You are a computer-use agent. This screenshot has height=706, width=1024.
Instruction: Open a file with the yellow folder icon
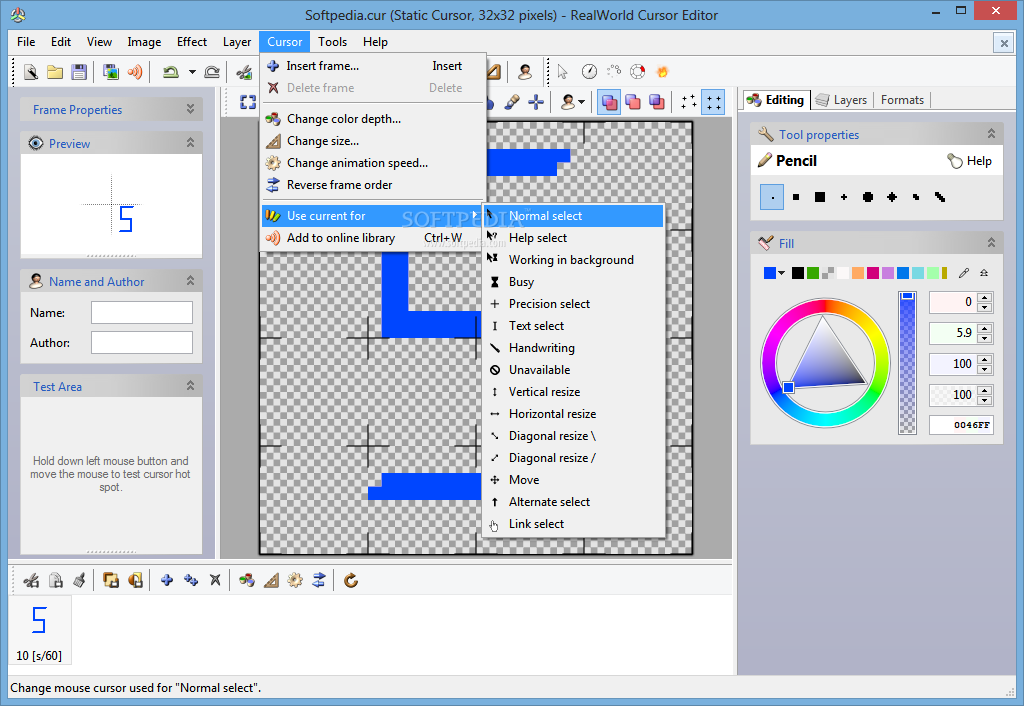pyautogui.click(x=55, y=72)
